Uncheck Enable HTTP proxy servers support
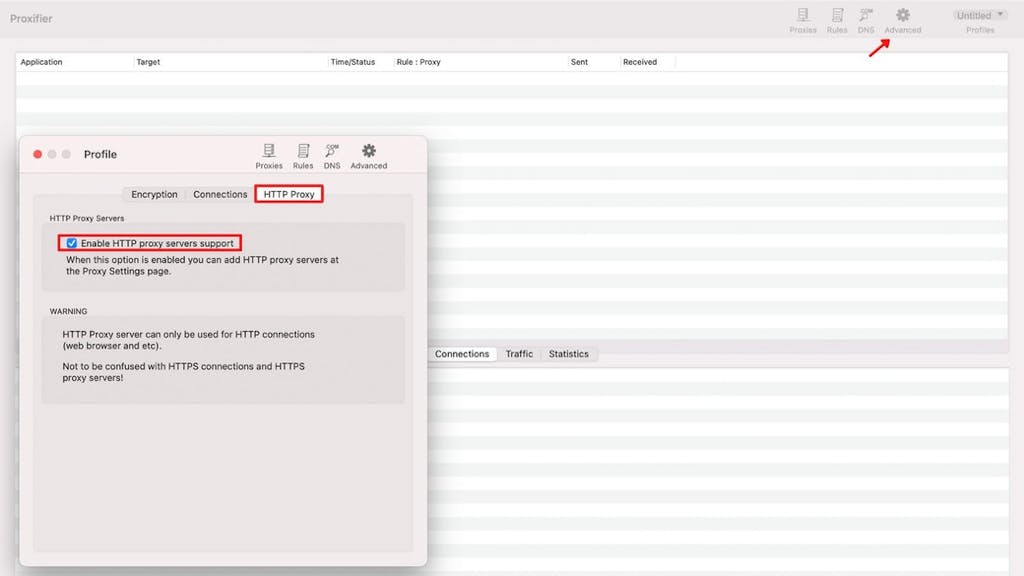Screen dimensions: 1024x576 tap(72, 244)
